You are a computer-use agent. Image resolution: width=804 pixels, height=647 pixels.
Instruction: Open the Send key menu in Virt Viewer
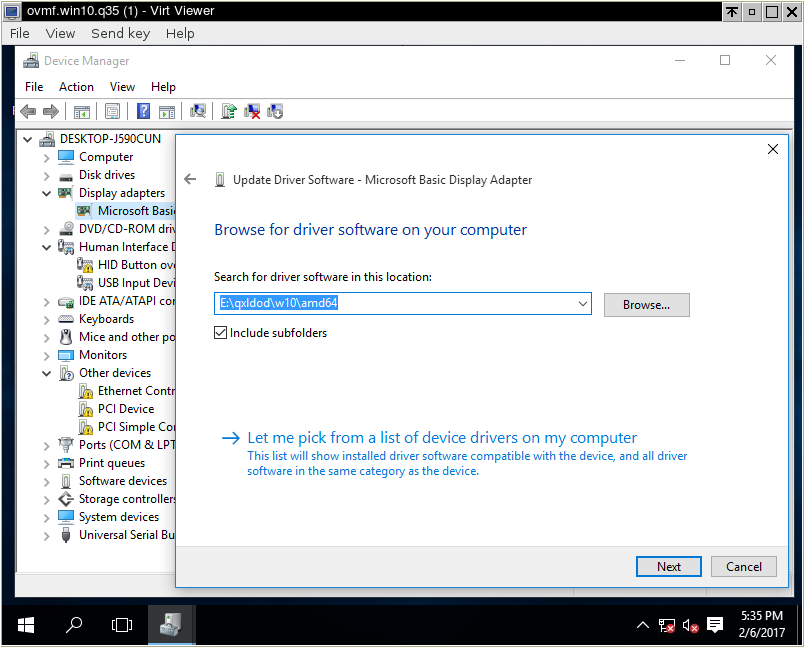(120, 33)
